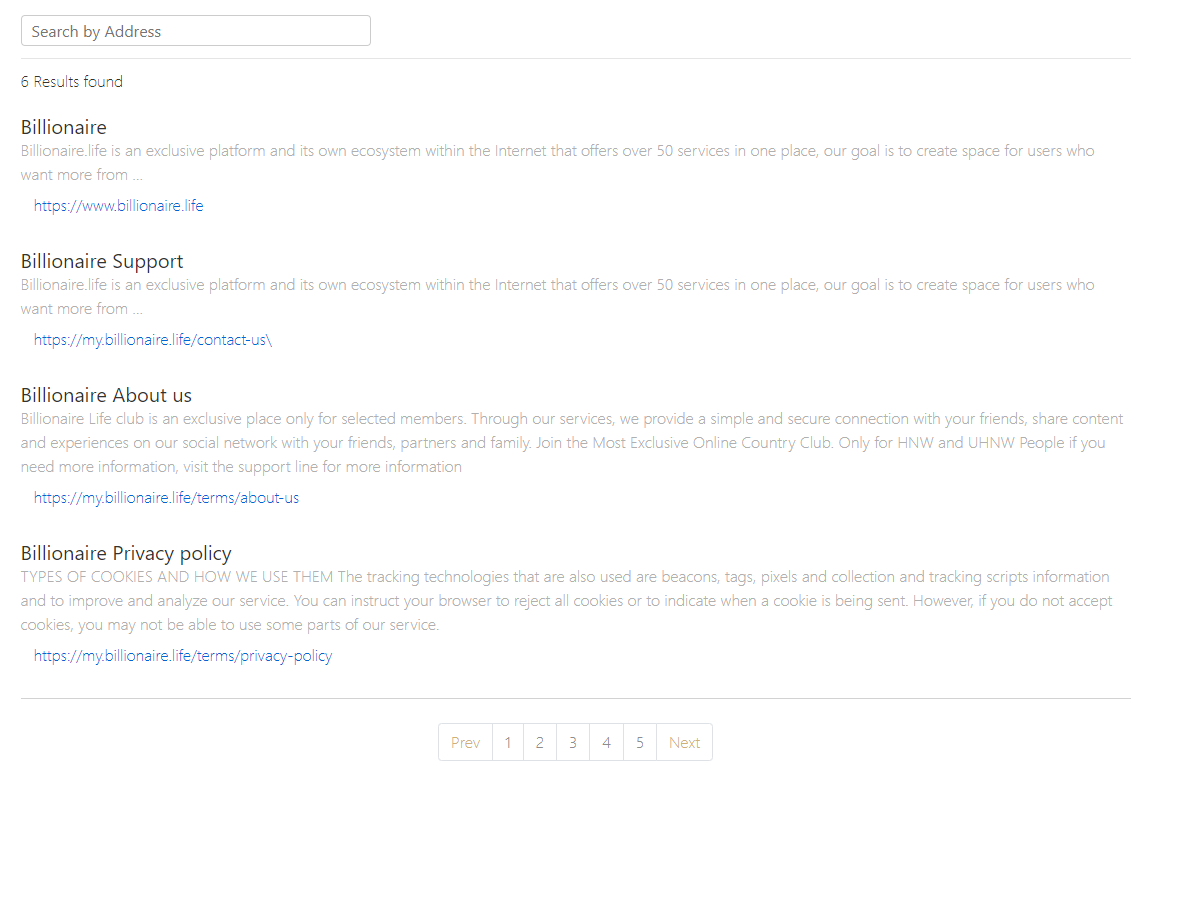Focus the Search by Address field
Viewport: 1177px width, 923px height.
coord(195,31)
